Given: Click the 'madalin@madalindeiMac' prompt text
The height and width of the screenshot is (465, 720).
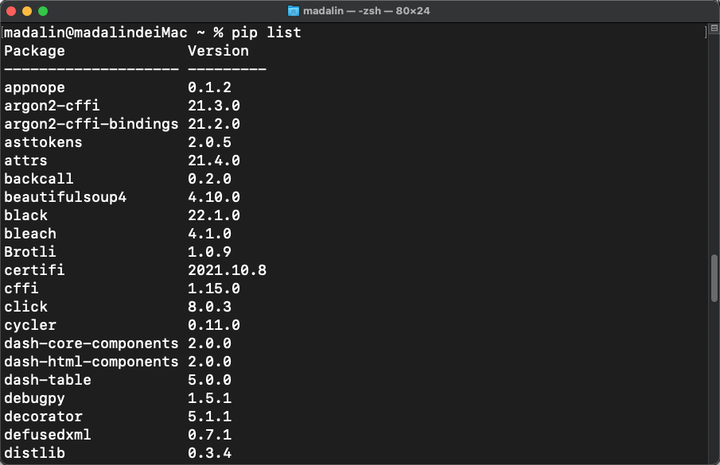Looking at the screenshot, I should (x=96, y=33).
